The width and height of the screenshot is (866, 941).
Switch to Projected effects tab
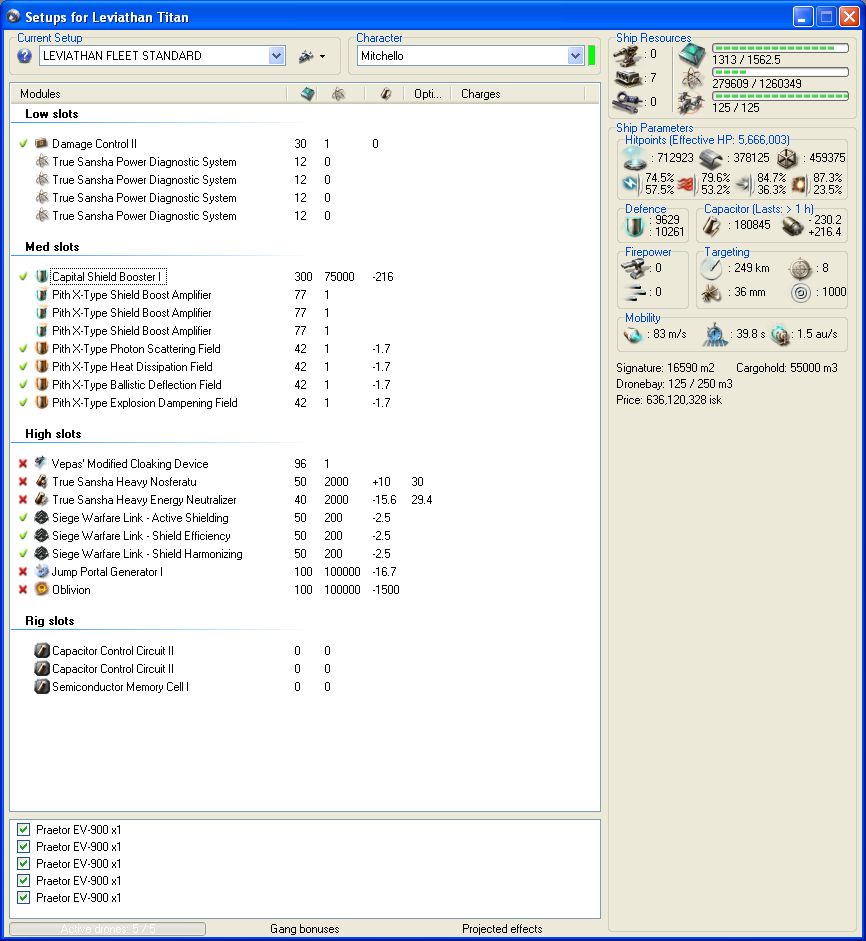[x=502, y=929]
